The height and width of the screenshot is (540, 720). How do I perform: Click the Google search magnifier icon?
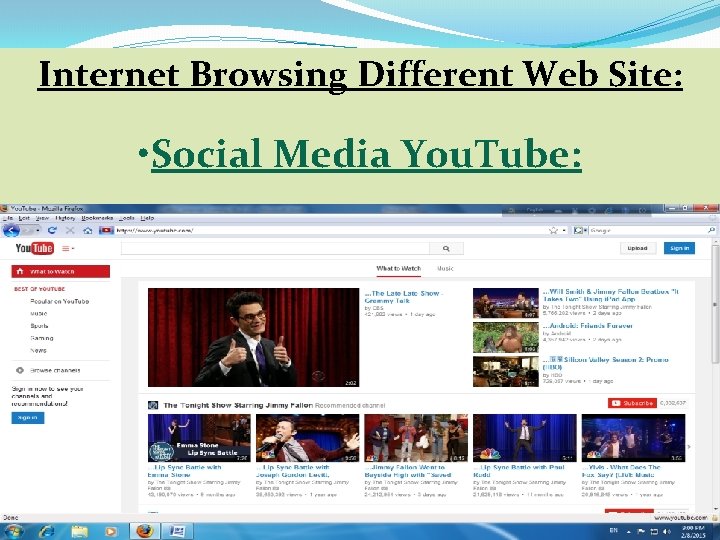click(711, 230)
